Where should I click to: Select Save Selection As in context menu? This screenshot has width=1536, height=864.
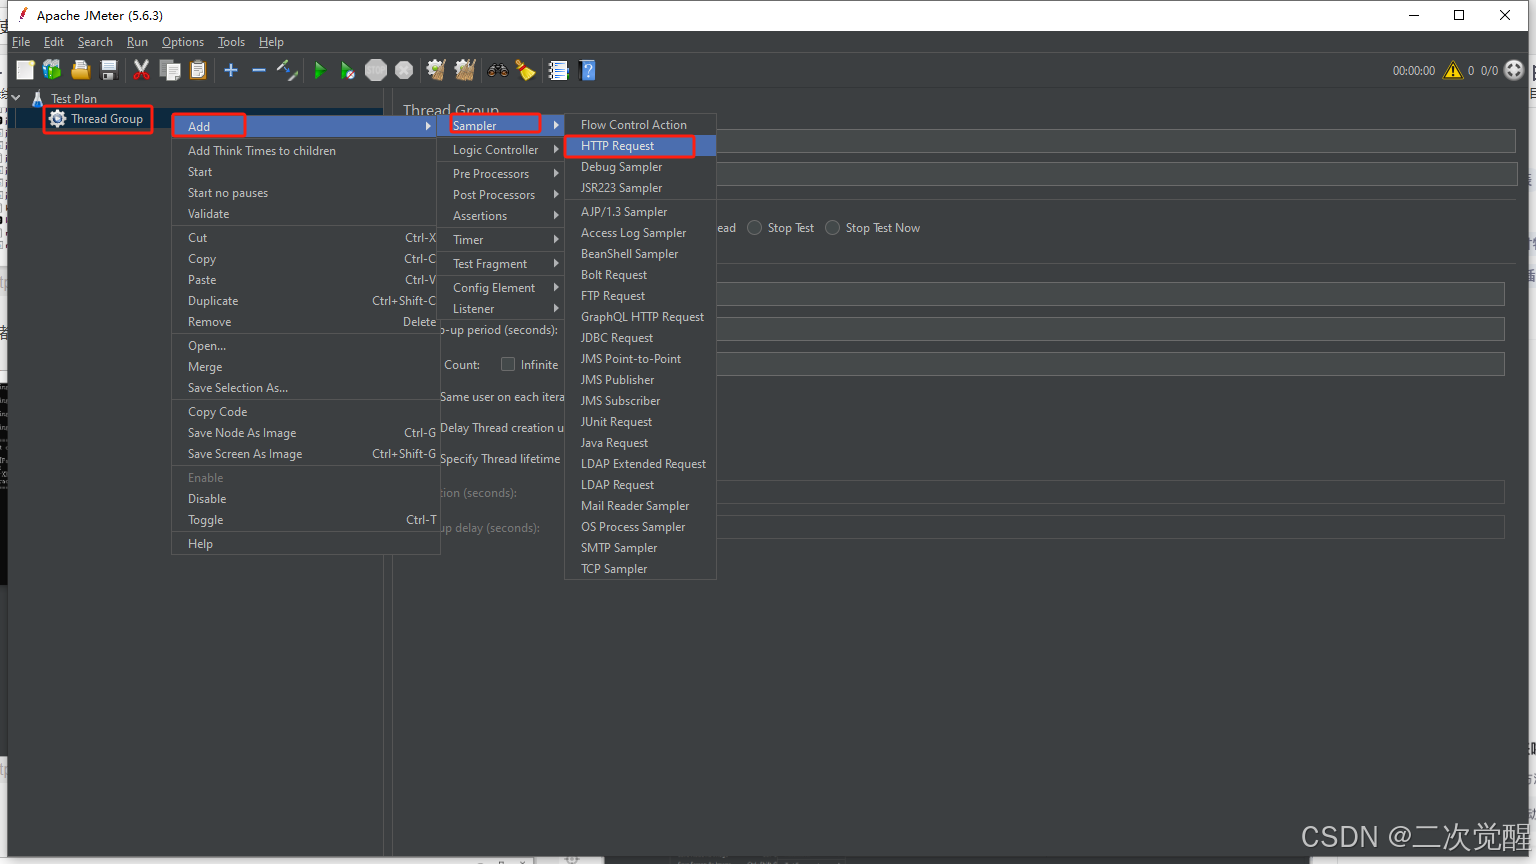point(305,388)
